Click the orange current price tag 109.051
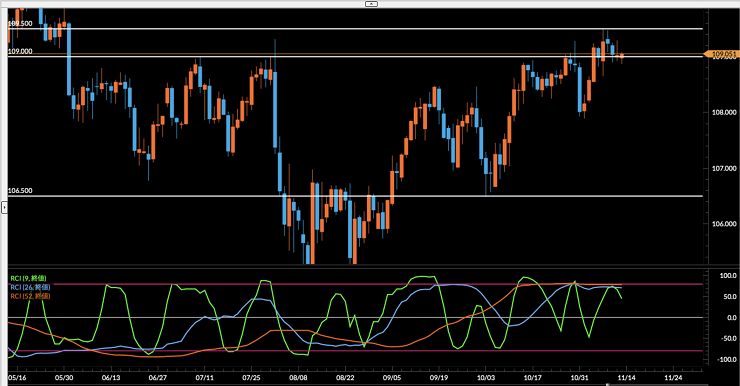Viewport: 740px width, 386px height. click(721, 54)
